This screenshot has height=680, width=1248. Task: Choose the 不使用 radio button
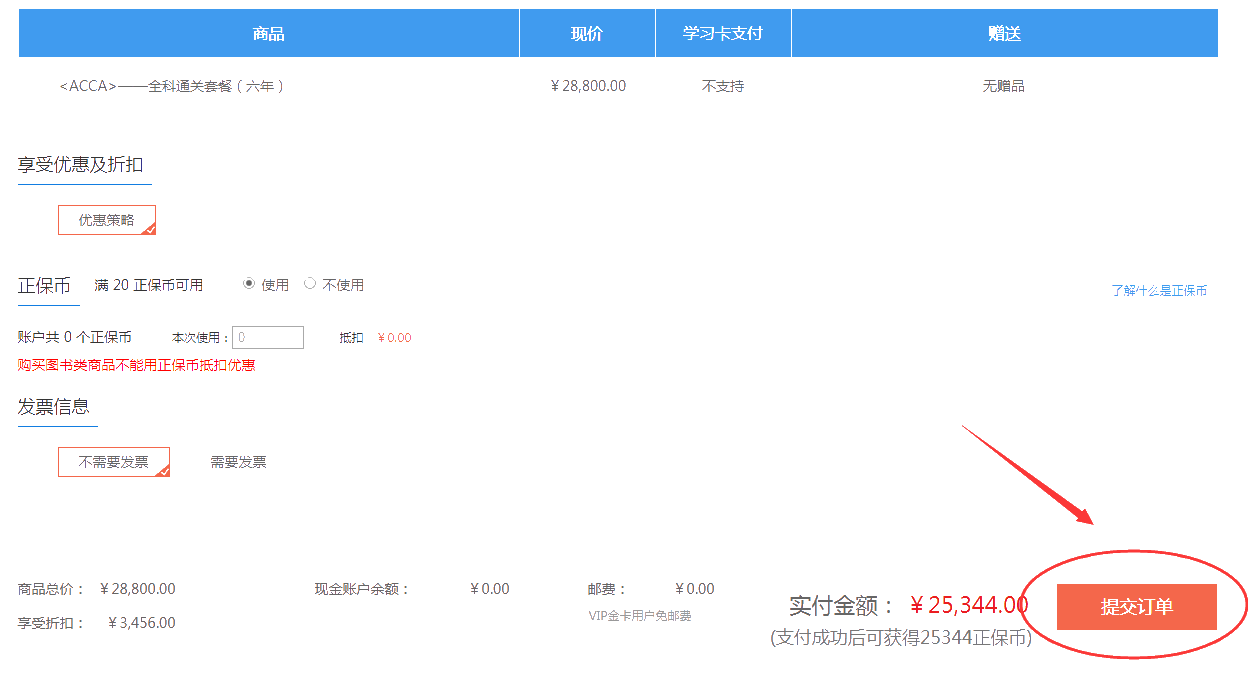click(310, 284)
